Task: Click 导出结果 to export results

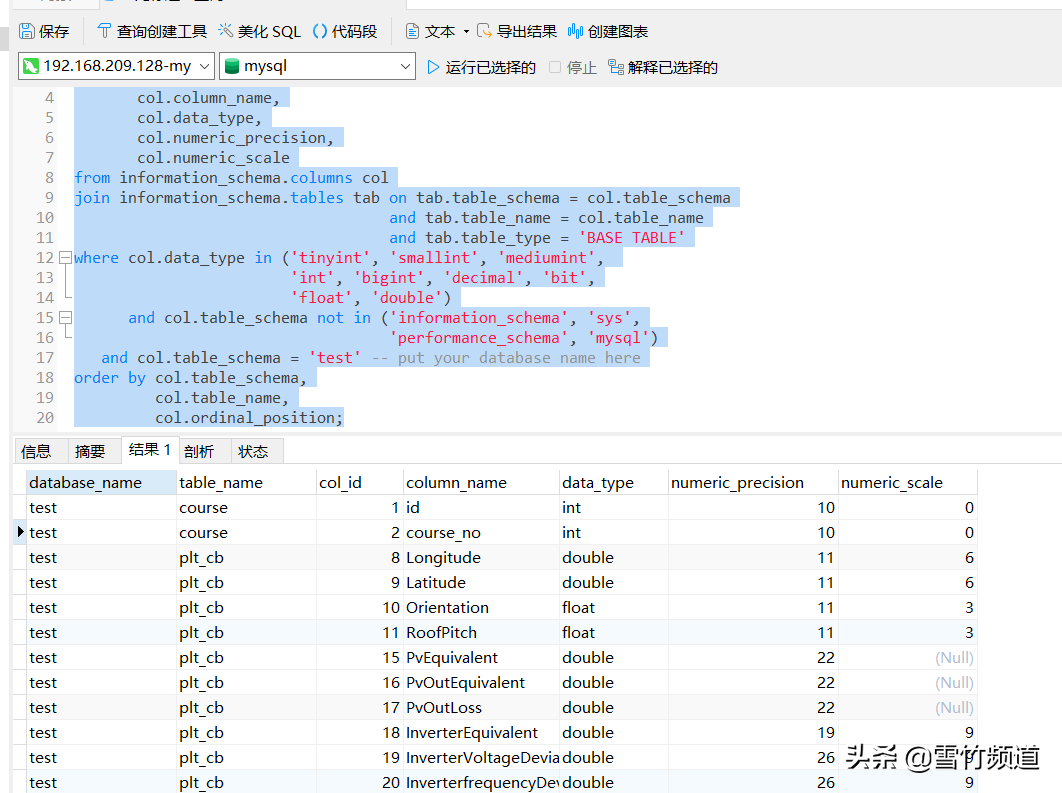Action: point(516,31)
